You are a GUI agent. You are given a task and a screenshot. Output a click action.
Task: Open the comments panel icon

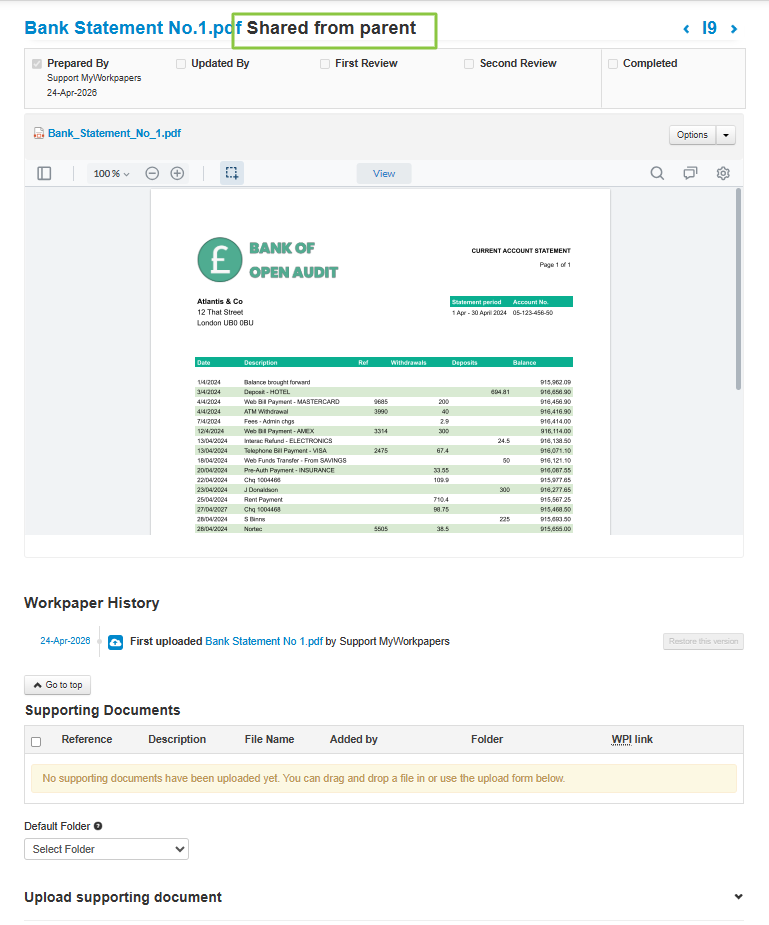click(690, 173)
